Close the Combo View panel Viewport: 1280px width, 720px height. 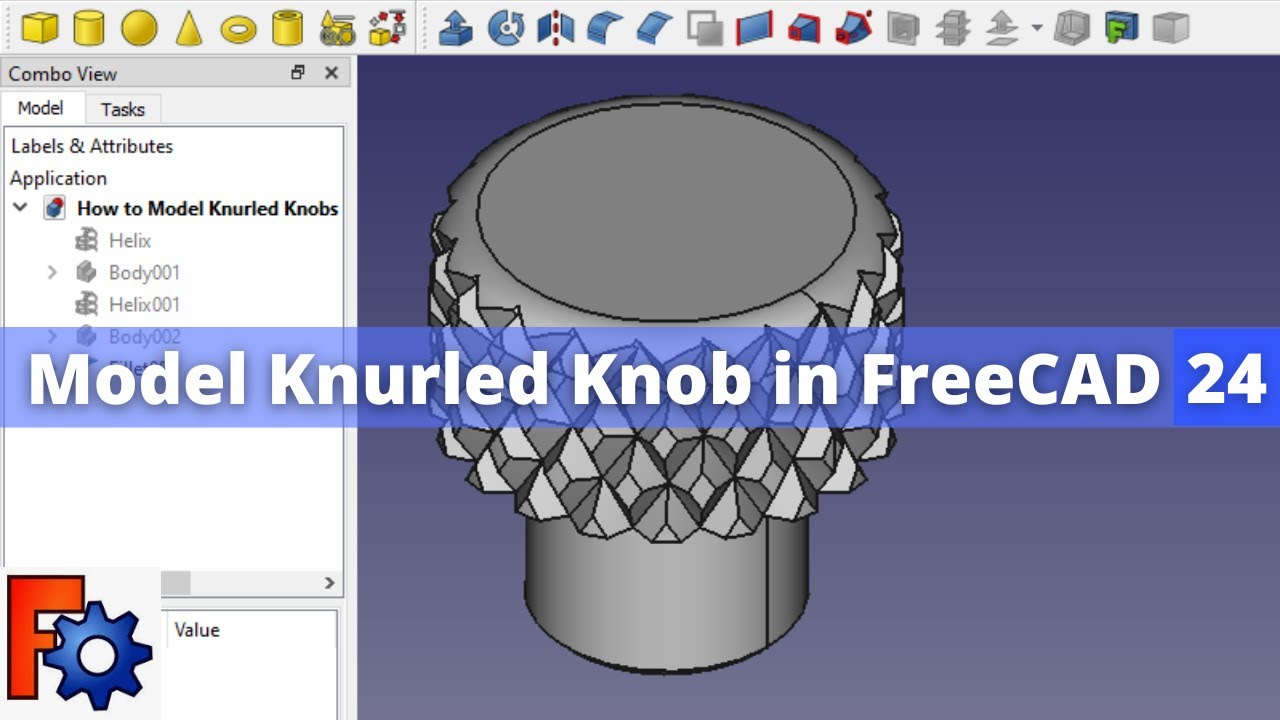(332, 73)
